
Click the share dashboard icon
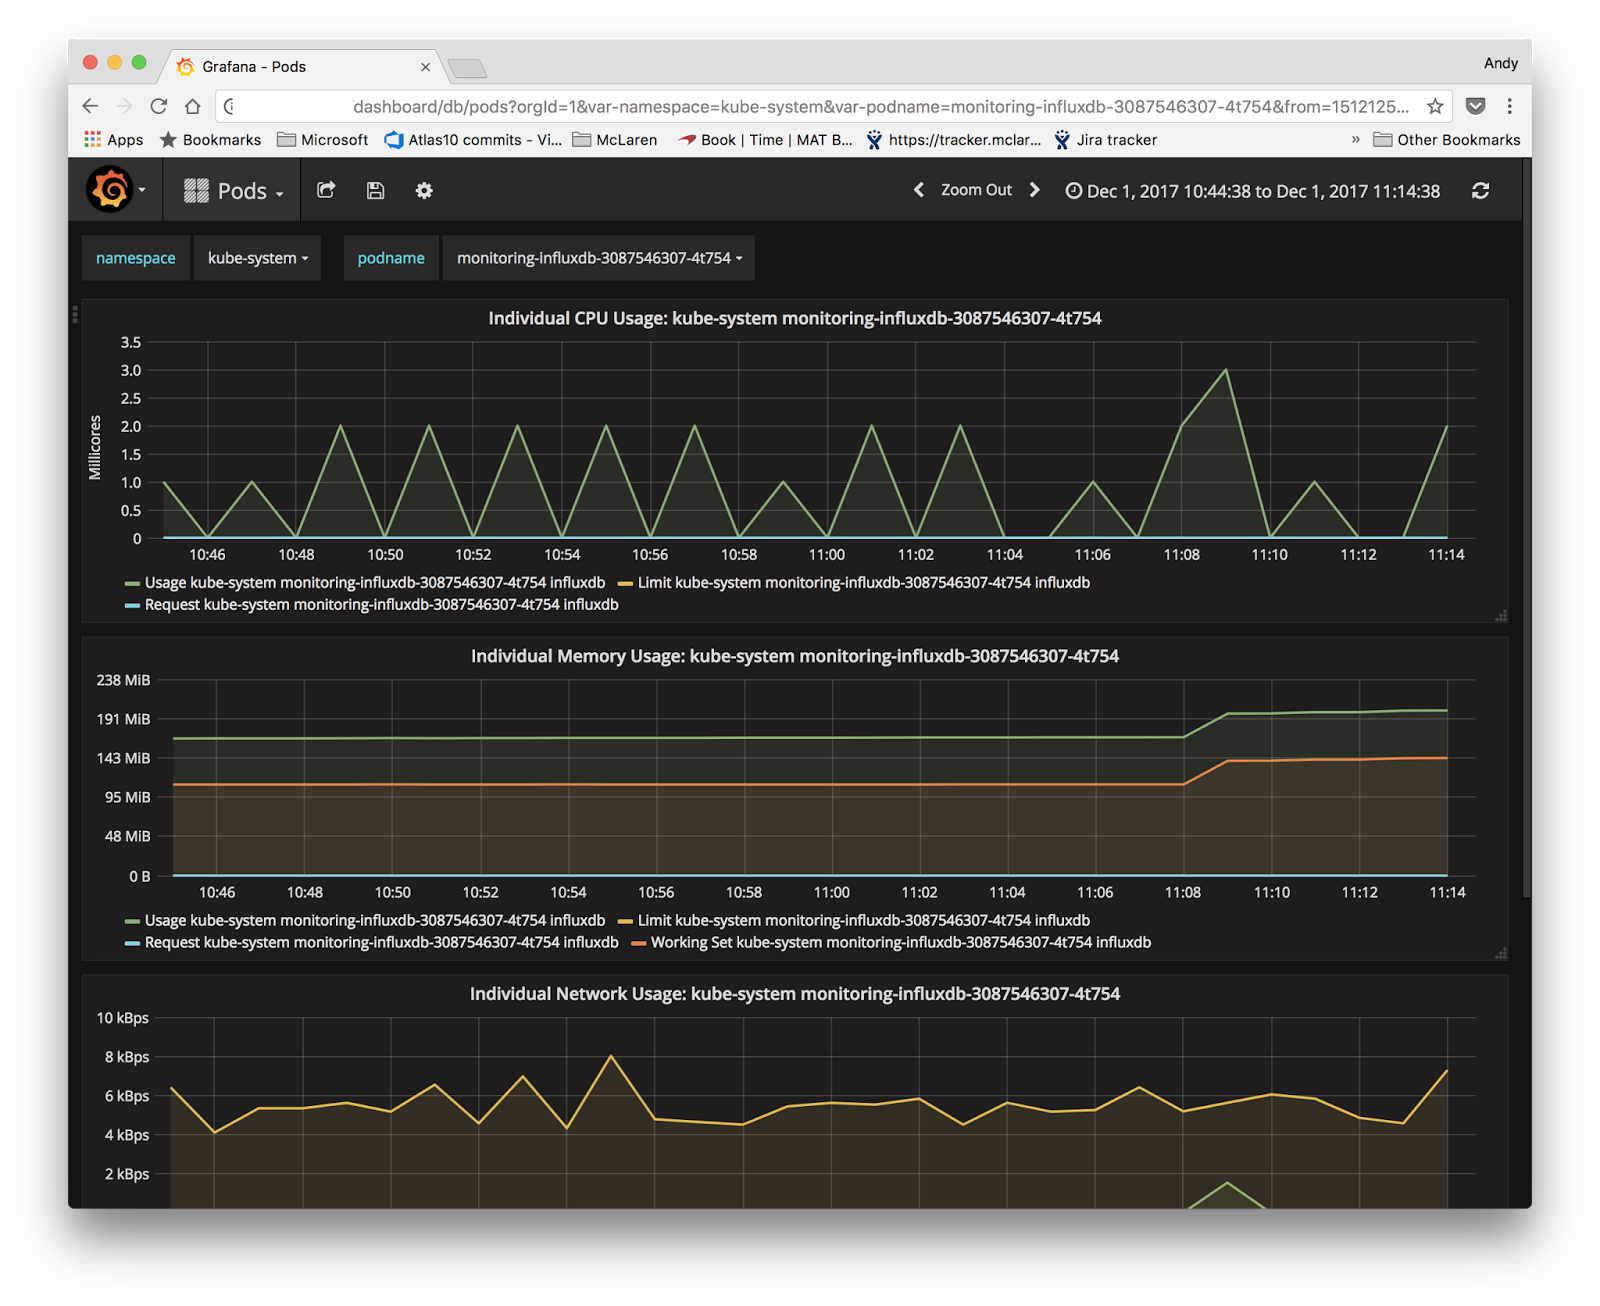pos(326,190)
